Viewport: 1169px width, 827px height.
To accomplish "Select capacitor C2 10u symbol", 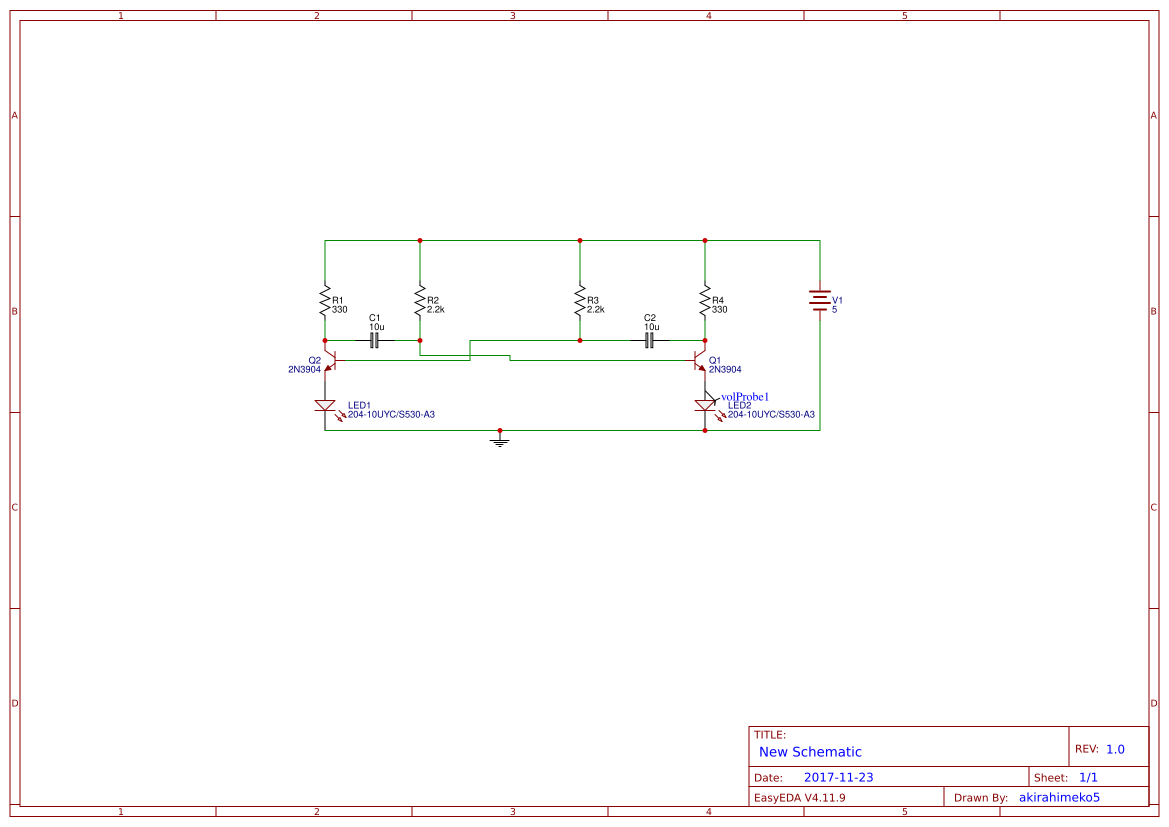I will tap(649, 340).
